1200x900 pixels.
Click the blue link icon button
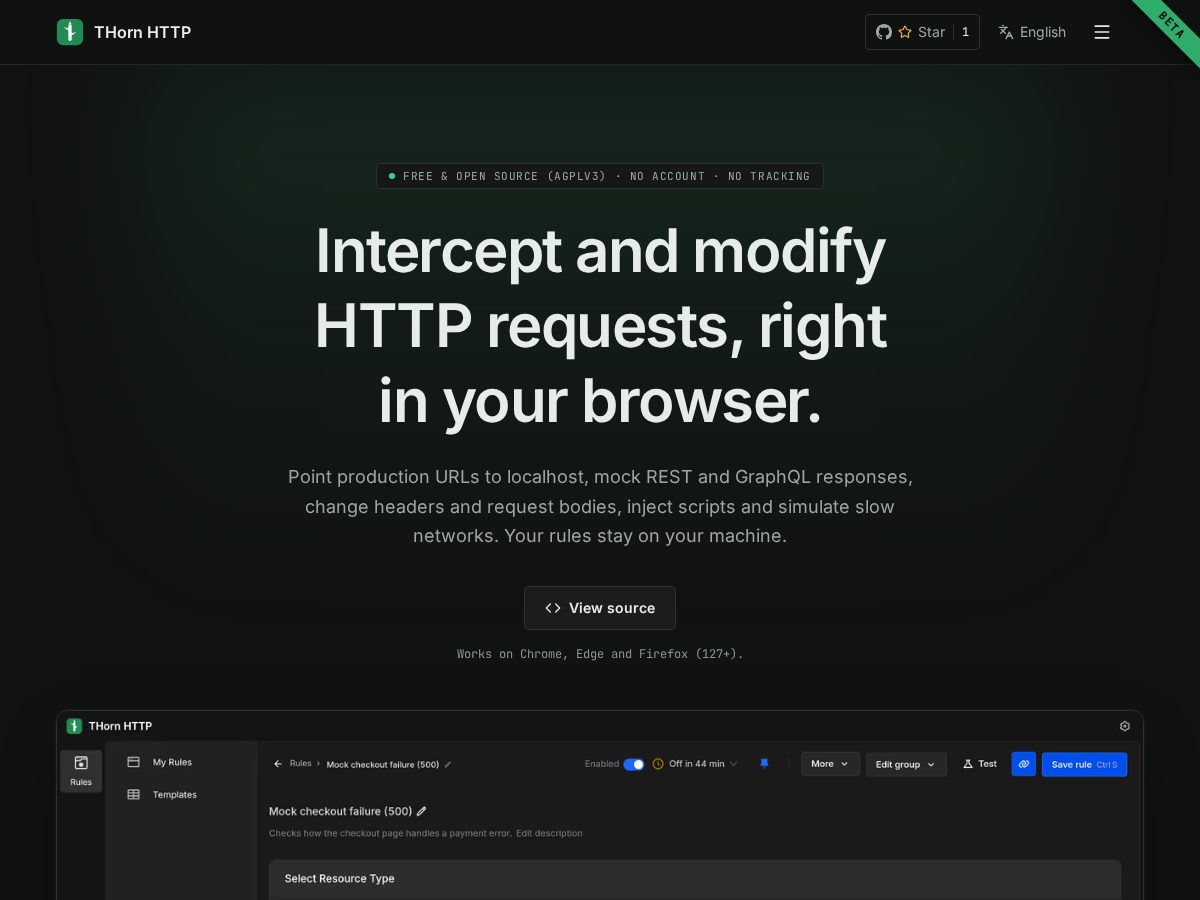[1024, 764]
